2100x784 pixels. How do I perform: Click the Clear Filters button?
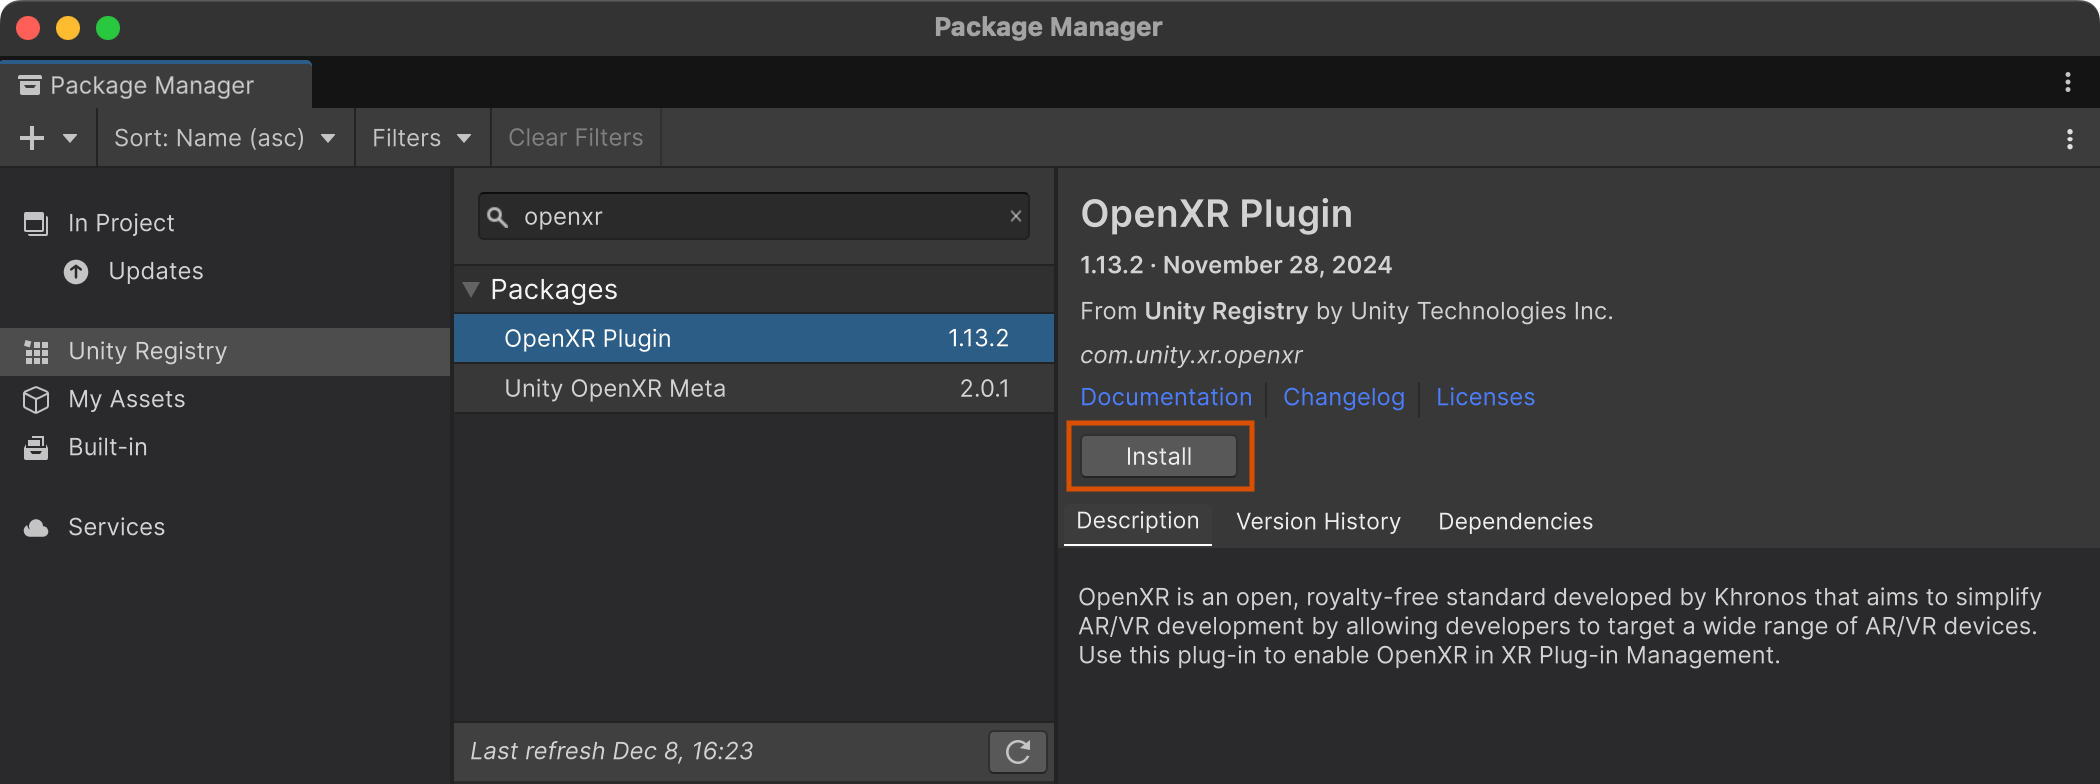pyautogui.click(x=576, y=138)
